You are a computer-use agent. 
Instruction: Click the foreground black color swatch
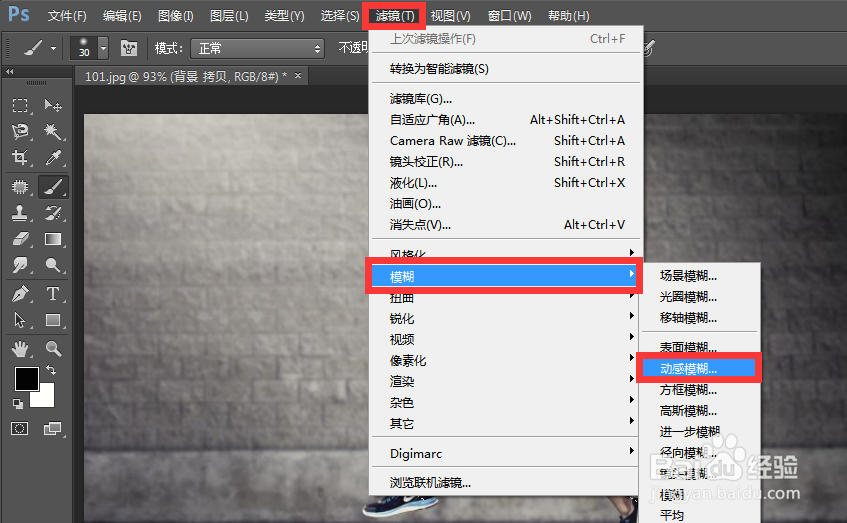26,378
